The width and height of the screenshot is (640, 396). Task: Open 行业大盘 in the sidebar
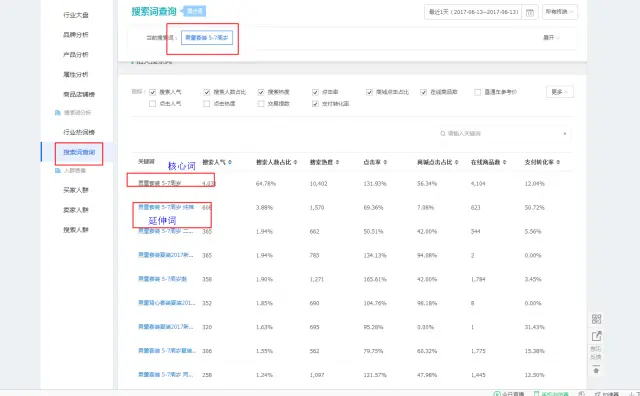click(76, 15)
